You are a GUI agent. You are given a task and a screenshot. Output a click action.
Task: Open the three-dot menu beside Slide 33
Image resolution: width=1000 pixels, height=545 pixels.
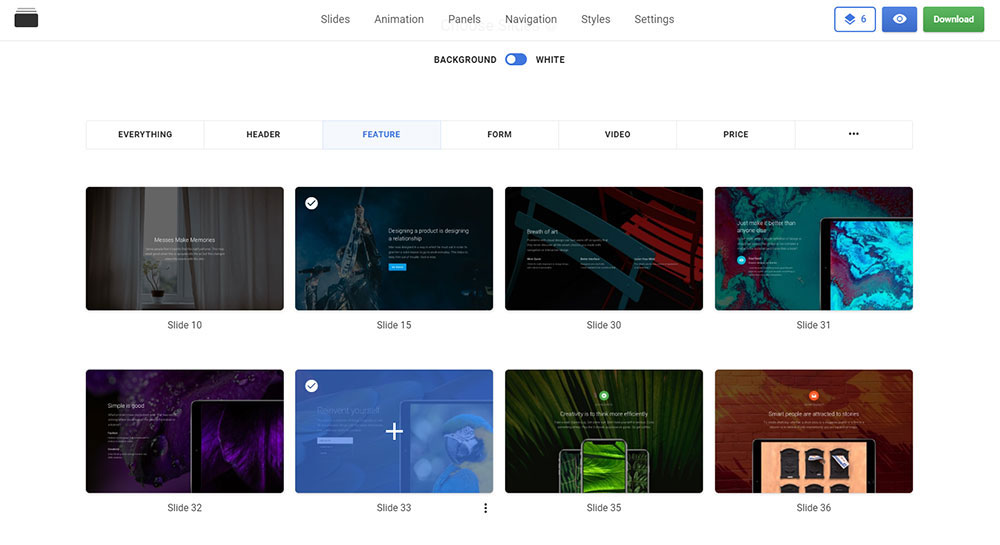pos(486,508)
